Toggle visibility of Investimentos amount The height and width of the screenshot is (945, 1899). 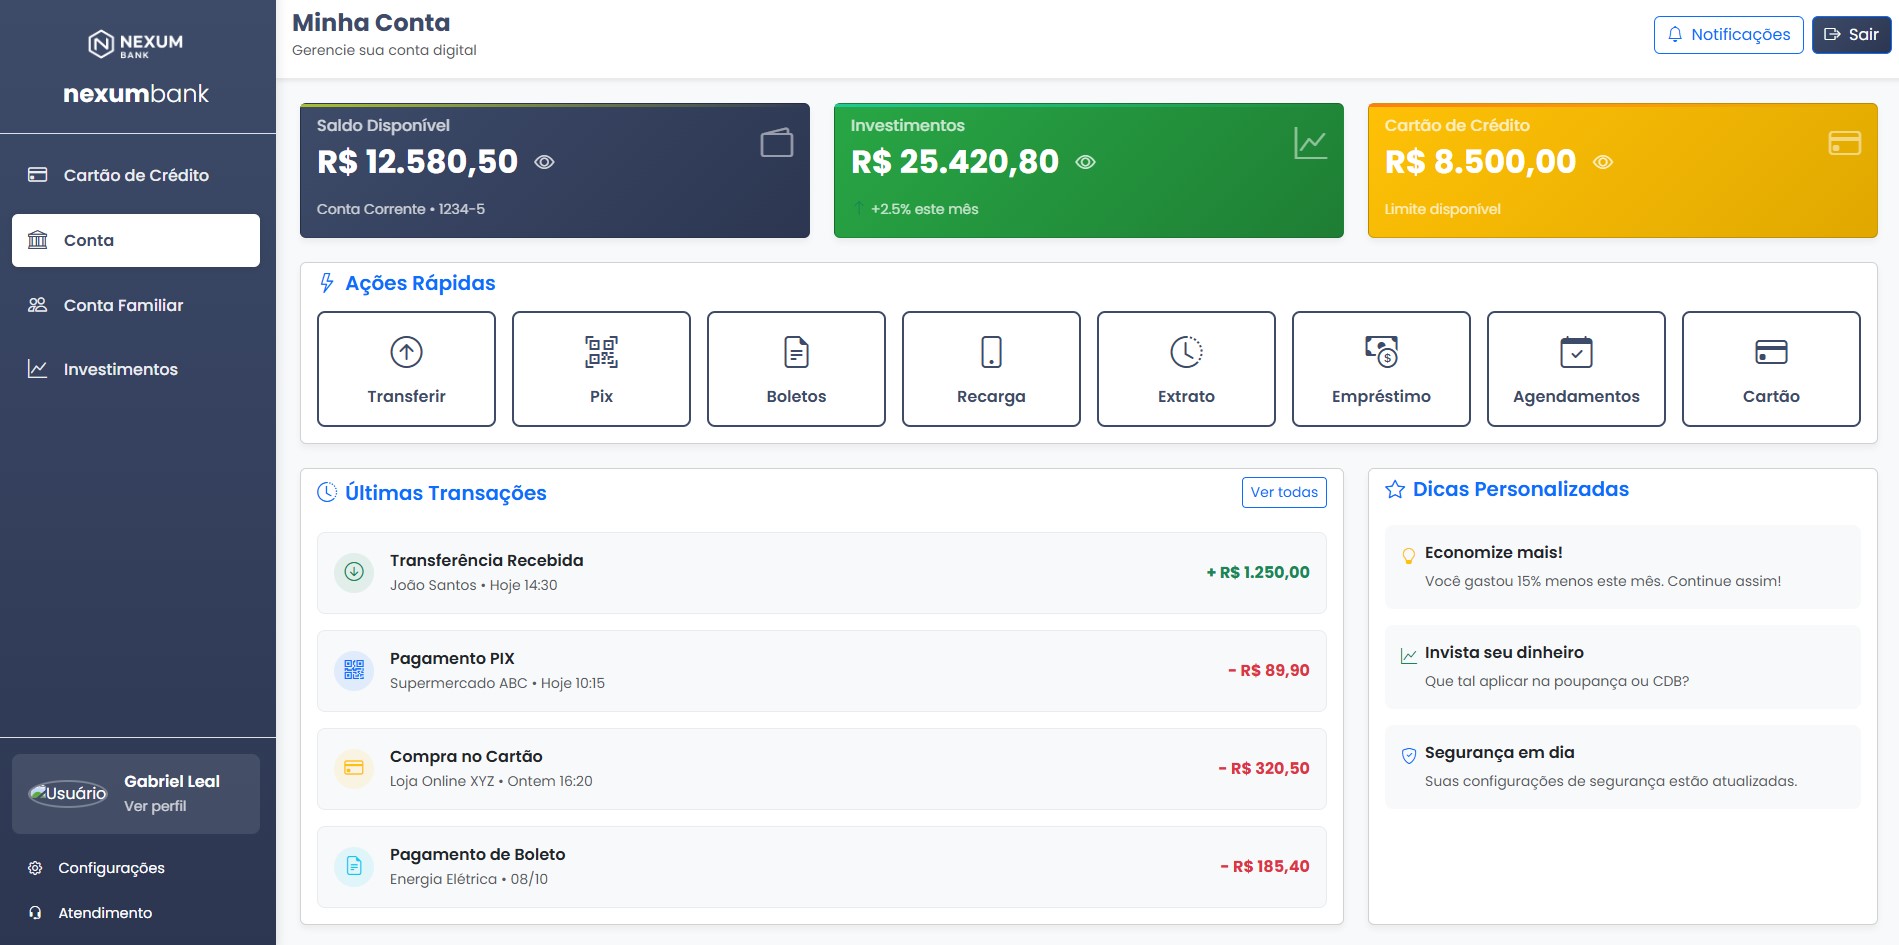pos(1085,162)
